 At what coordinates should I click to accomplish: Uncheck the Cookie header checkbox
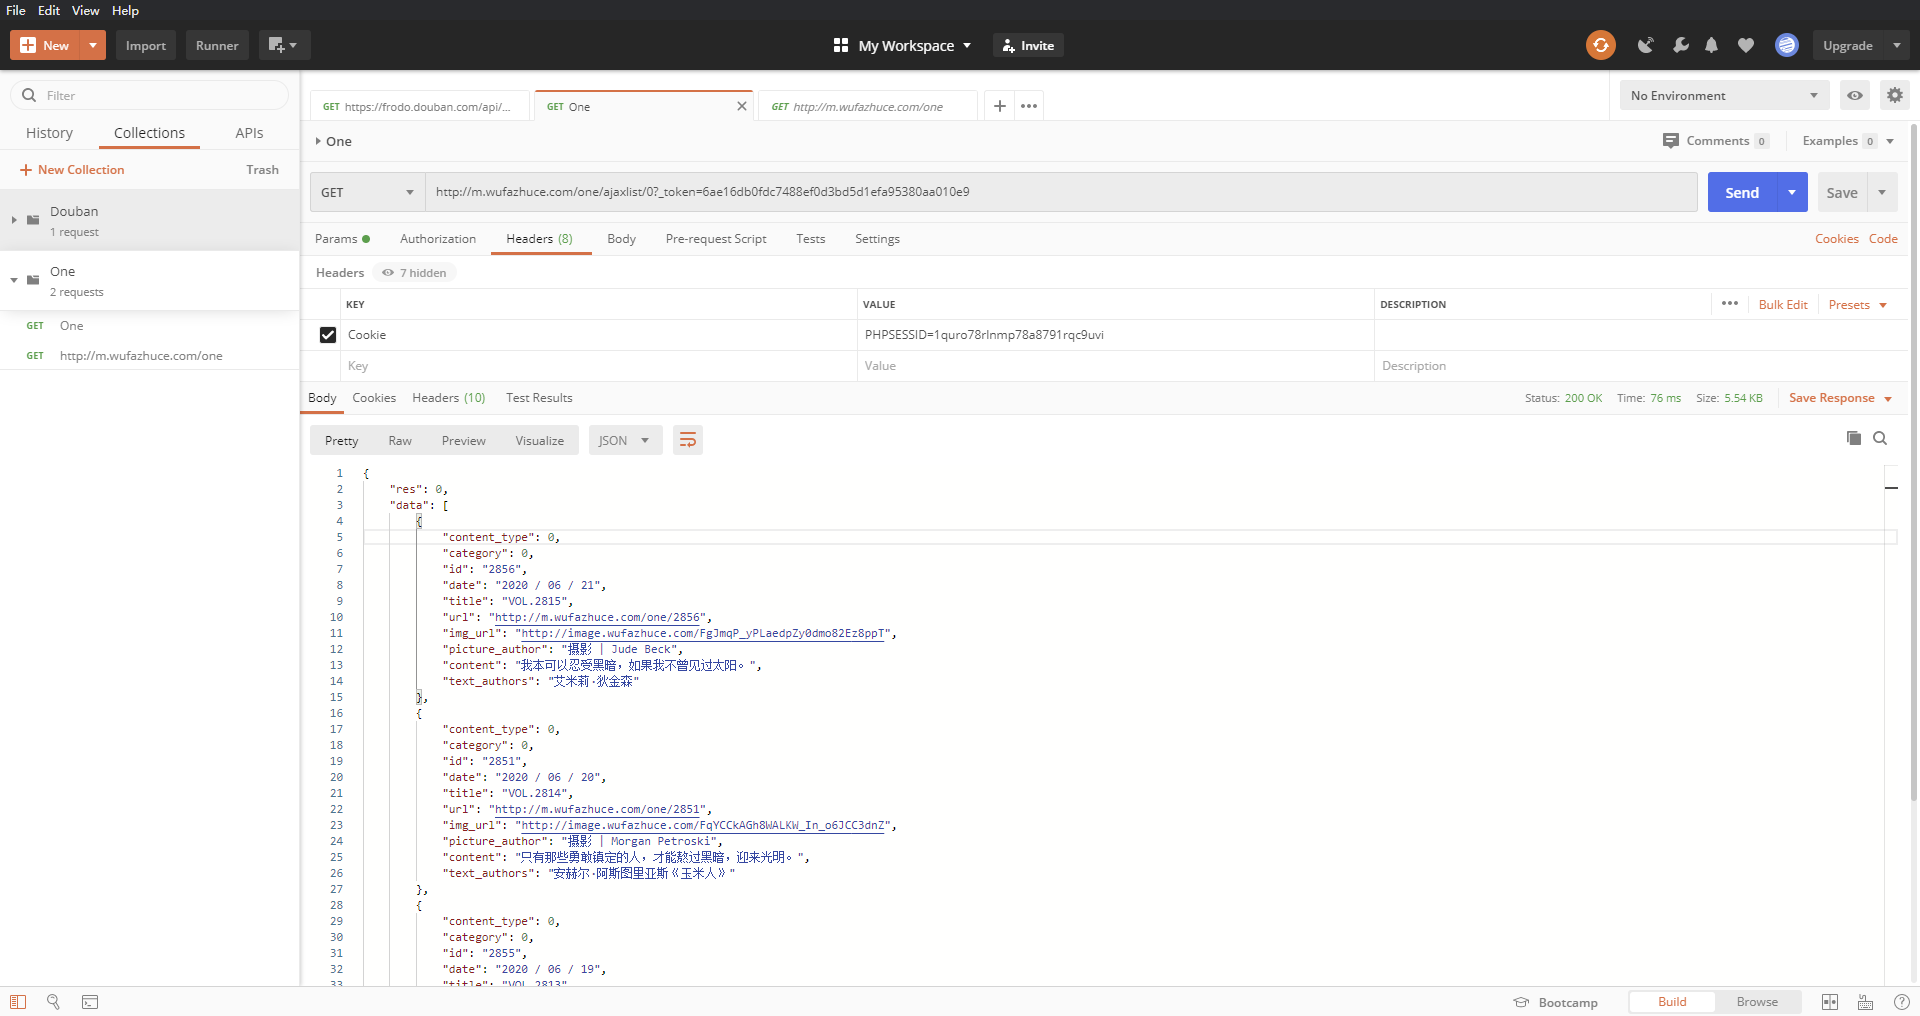pyautogui.click(x=328, y=335)
